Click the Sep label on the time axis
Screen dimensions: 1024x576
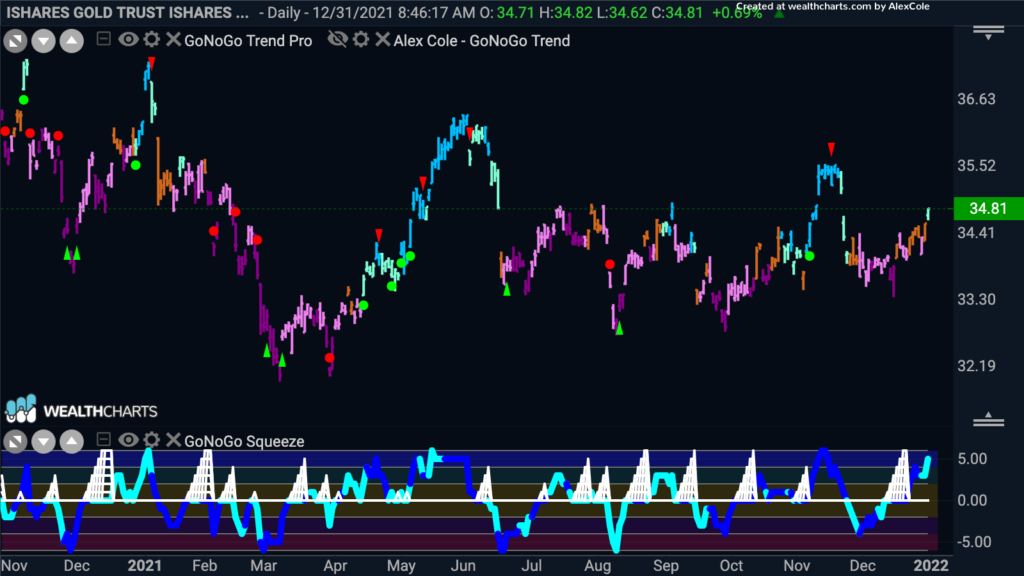pyautogui.click(x=665, y=566)
